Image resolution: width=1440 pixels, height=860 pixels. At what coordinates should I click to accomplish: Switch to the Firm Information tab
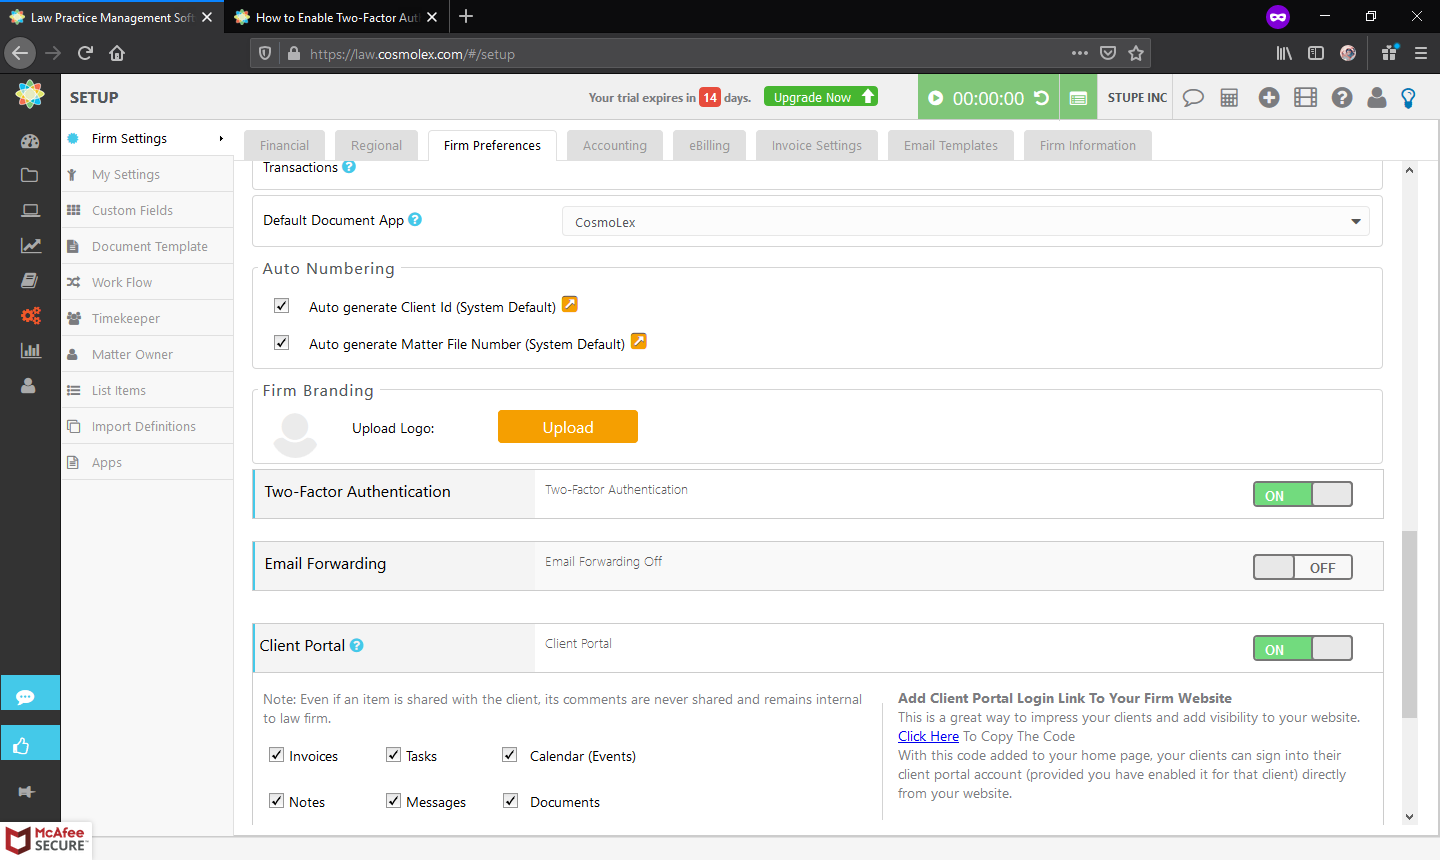tap(1088, 145)
